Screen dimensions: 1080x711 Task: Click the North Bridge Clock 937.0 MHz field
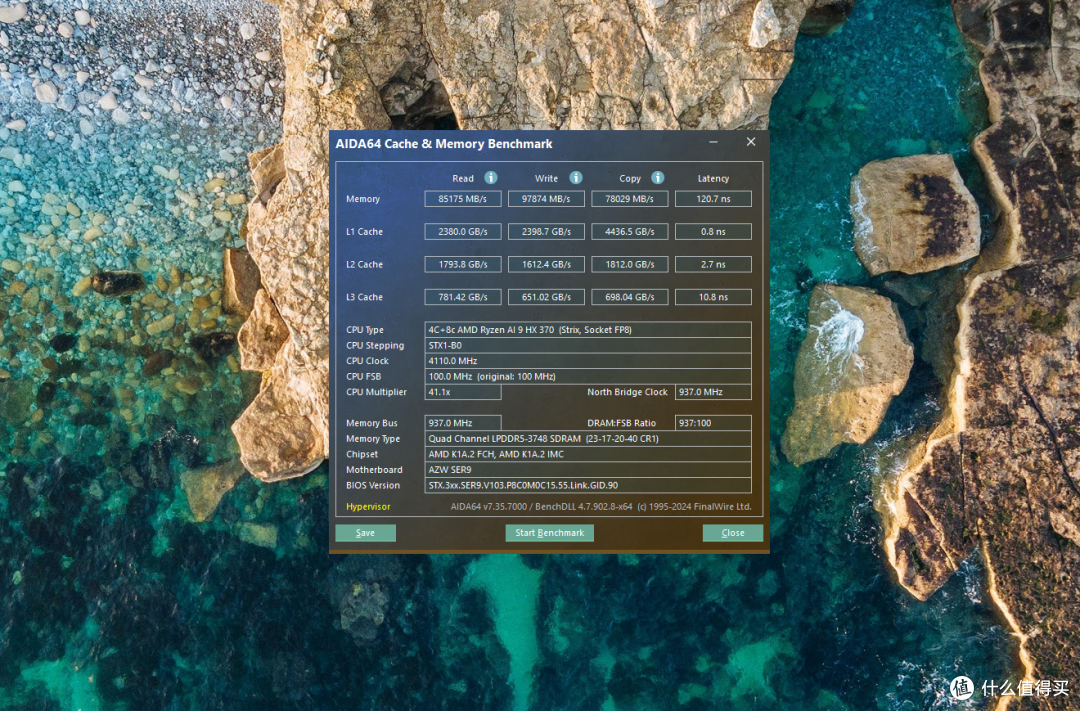713,393
